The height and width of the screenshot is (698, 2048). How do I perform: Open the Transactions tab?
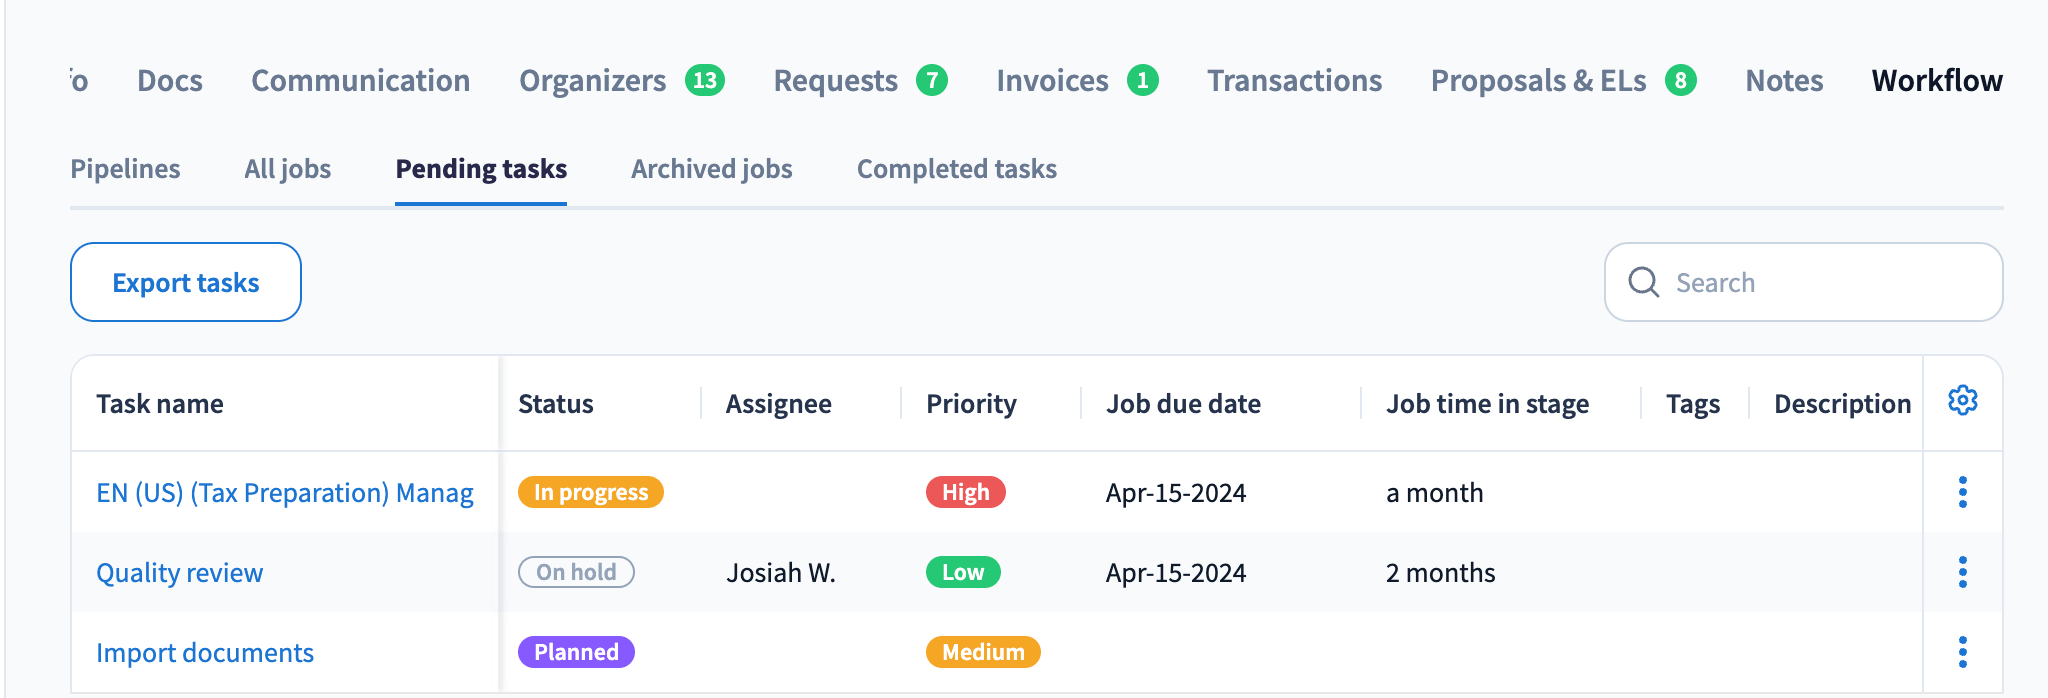pyautogui.click(x=1294, y=80)
